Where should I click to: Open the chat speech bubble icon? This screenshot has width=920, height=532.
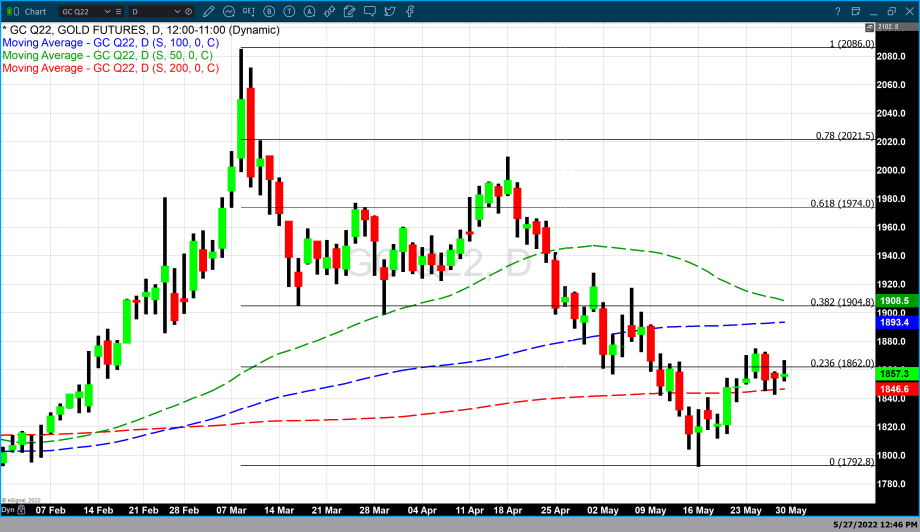[x=369, y=11]
